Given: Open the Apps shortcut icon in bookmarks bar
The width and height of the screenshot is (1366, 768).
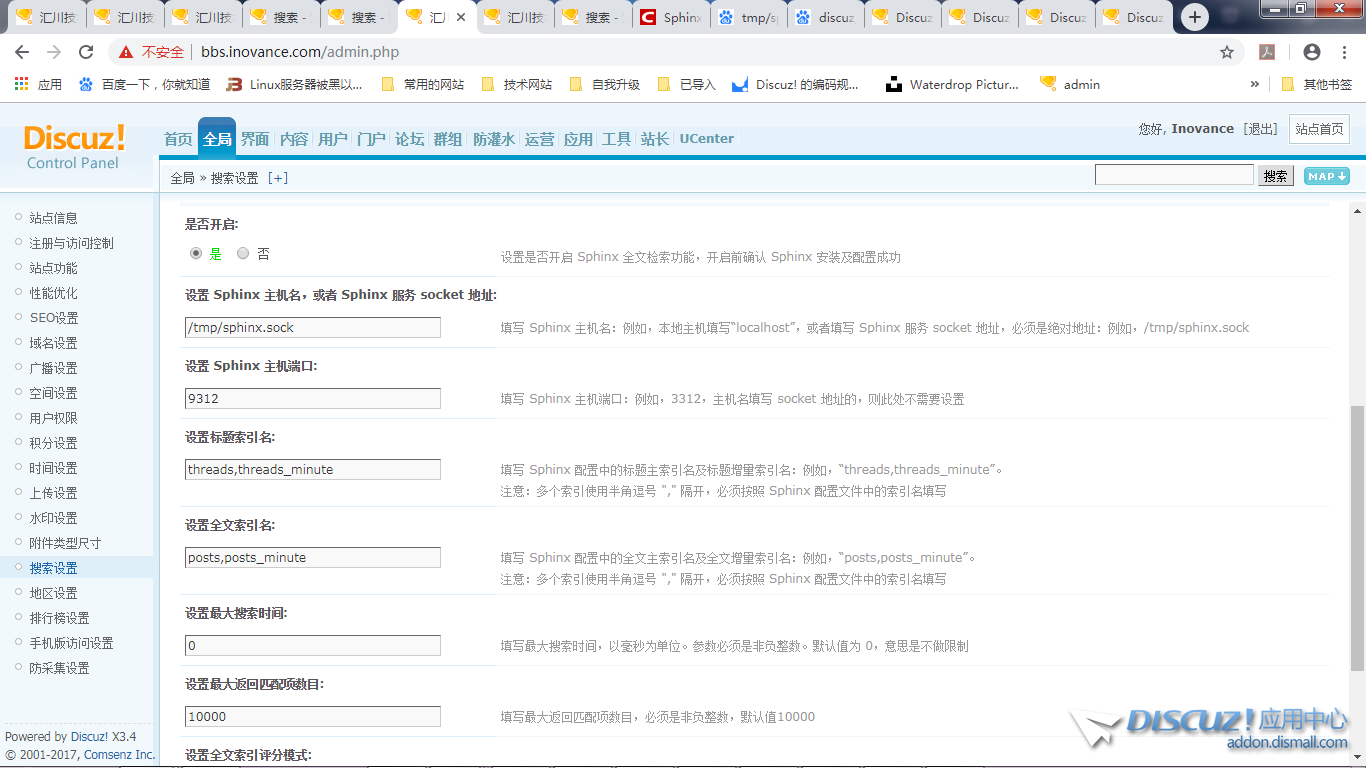Looking at the screenshot, I should pyautogui.click(x=21, y=84).
